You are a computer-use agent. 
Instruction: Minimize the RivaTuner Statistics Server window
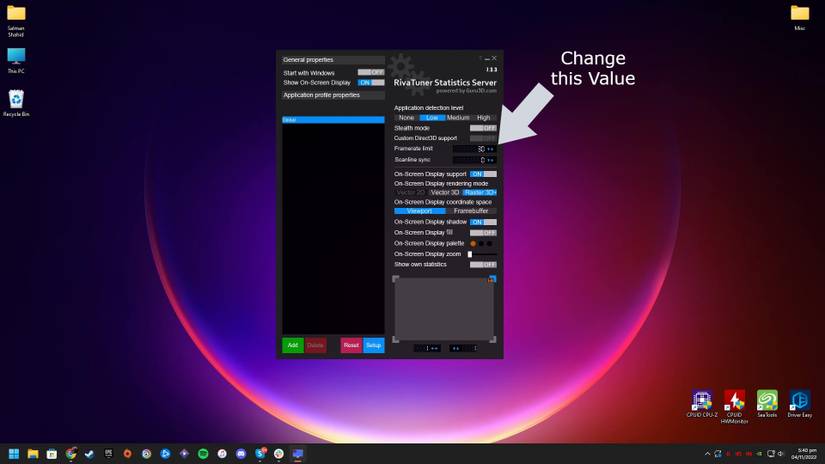tap(487, 58)
